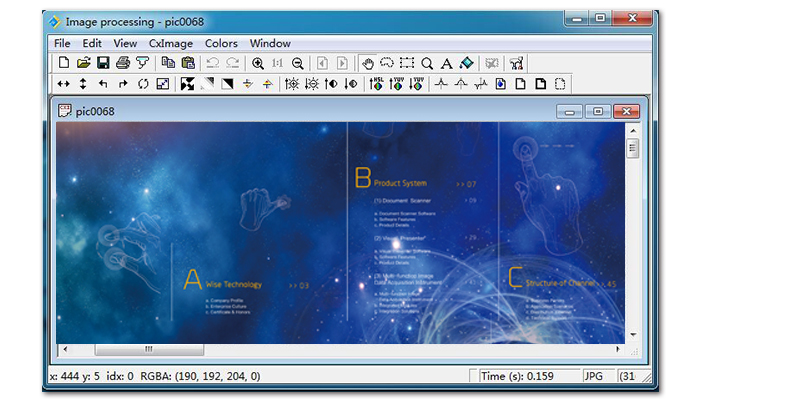The height and width of the screenshot is (402, 800).
Task: Toggle the rectangle selection tool
Action: pyautogui.click(x=407, y=63)
